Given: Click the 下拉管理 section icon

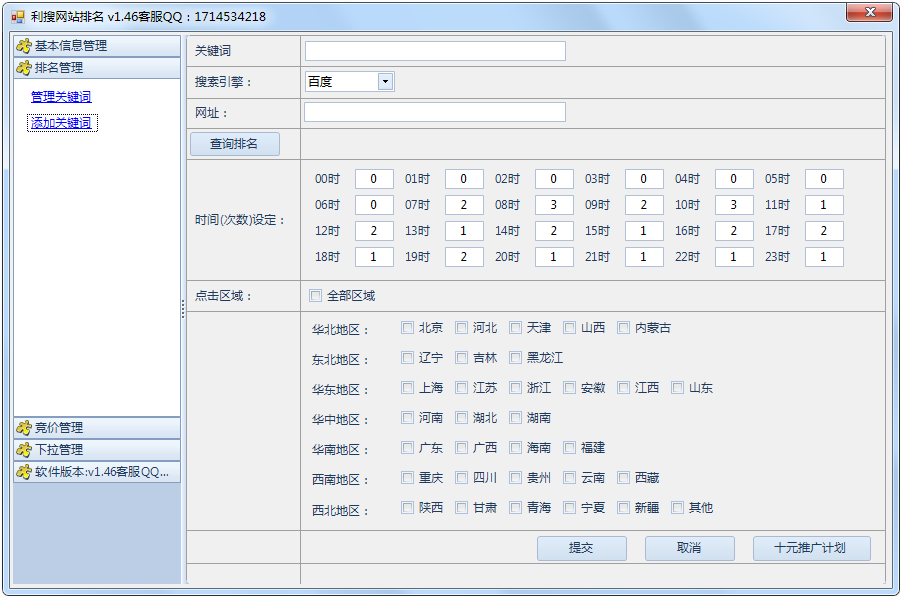Looking at the screenshot, I should pos(24,450).
